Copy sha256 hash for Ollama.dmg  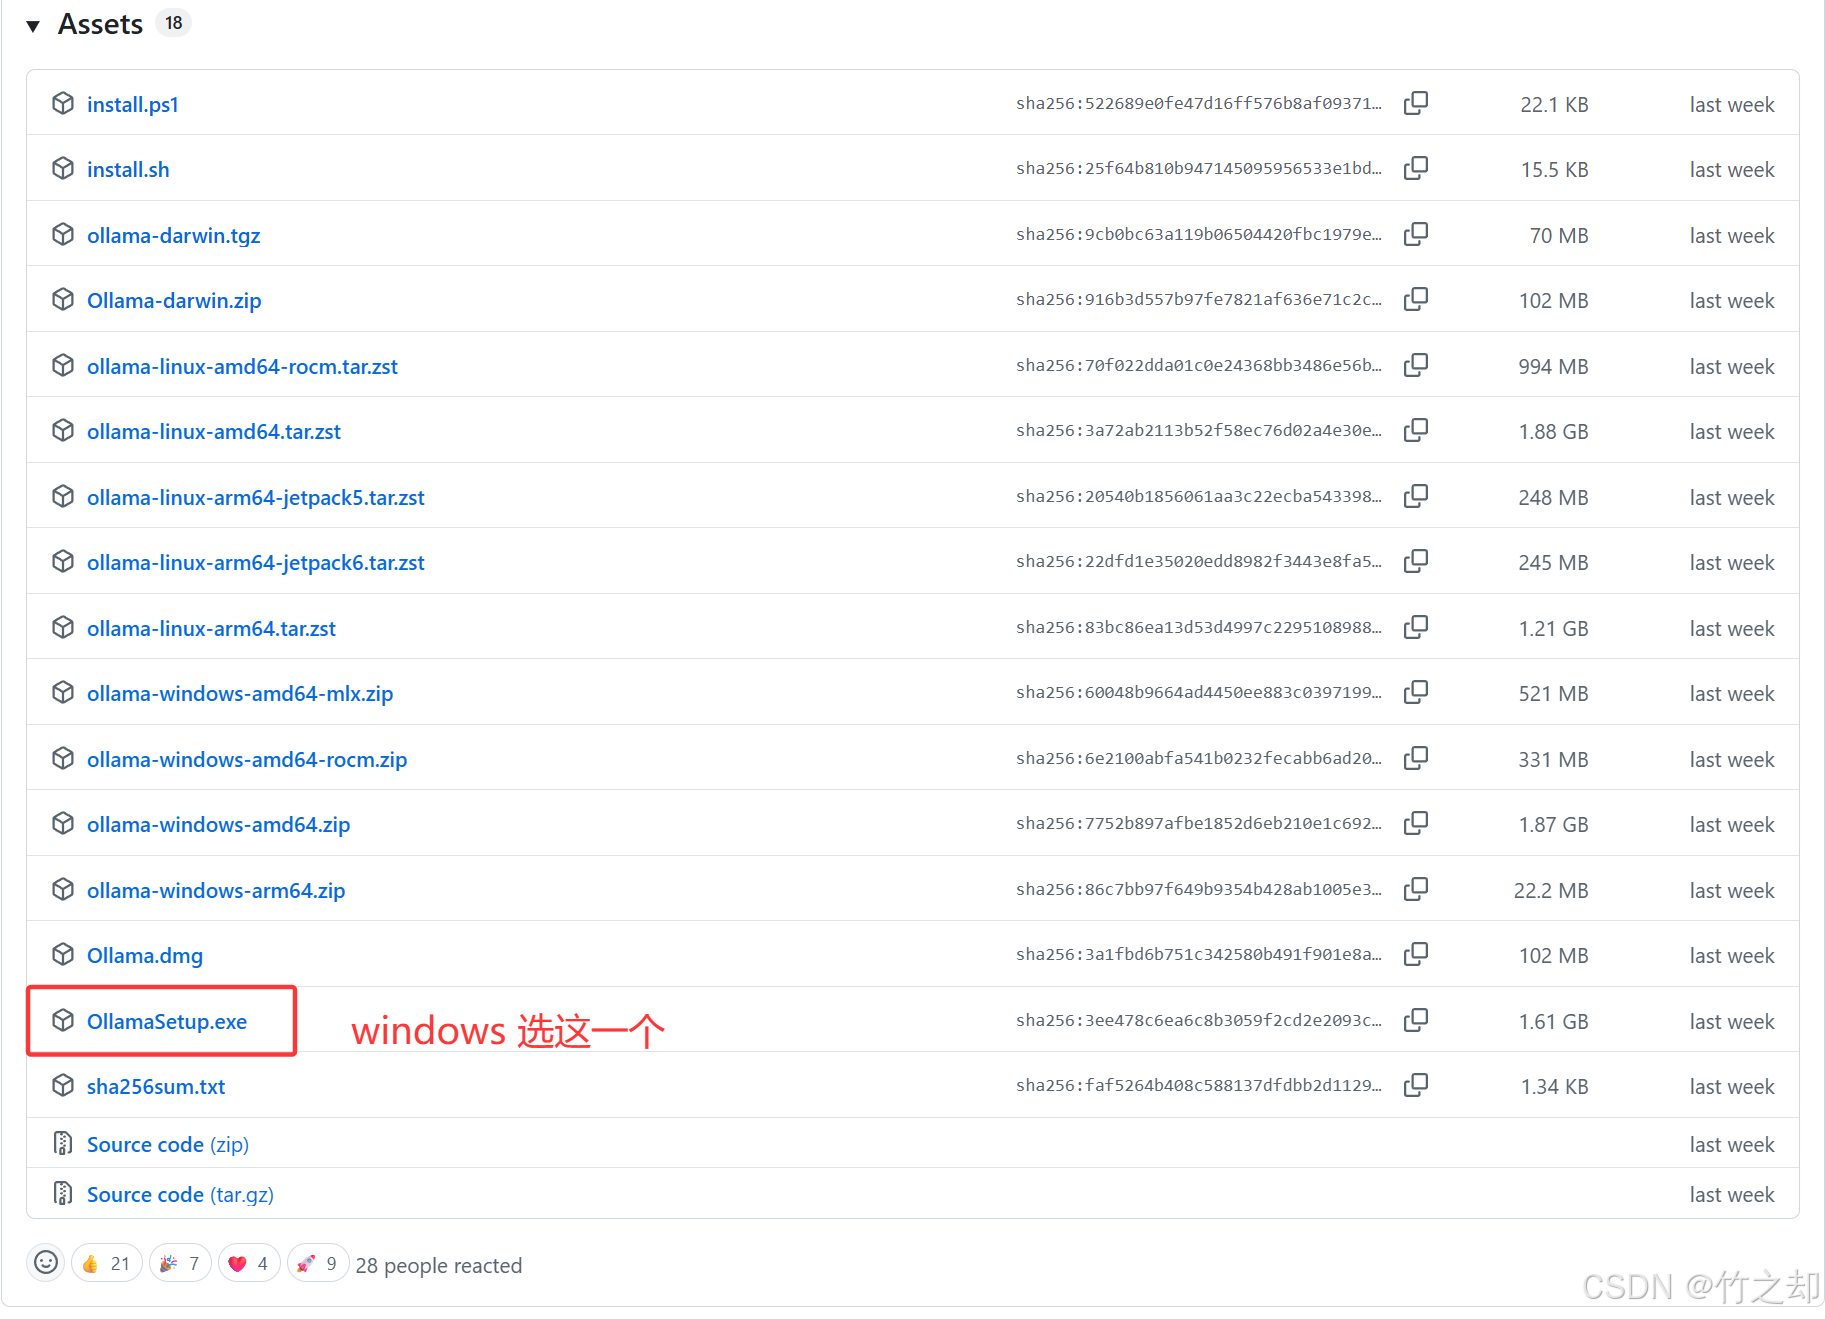pyautogui.click(x=1416, y=954)
